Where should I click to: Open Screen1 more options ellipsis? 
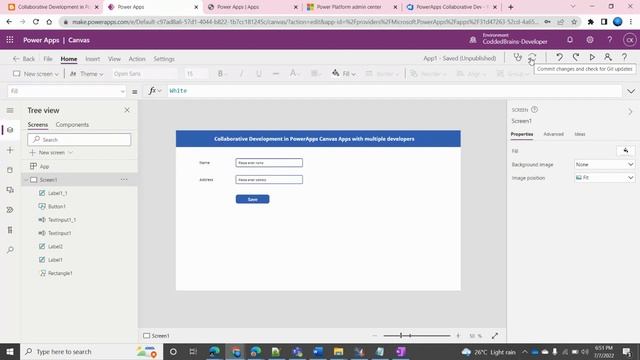[x=124, y=180]
